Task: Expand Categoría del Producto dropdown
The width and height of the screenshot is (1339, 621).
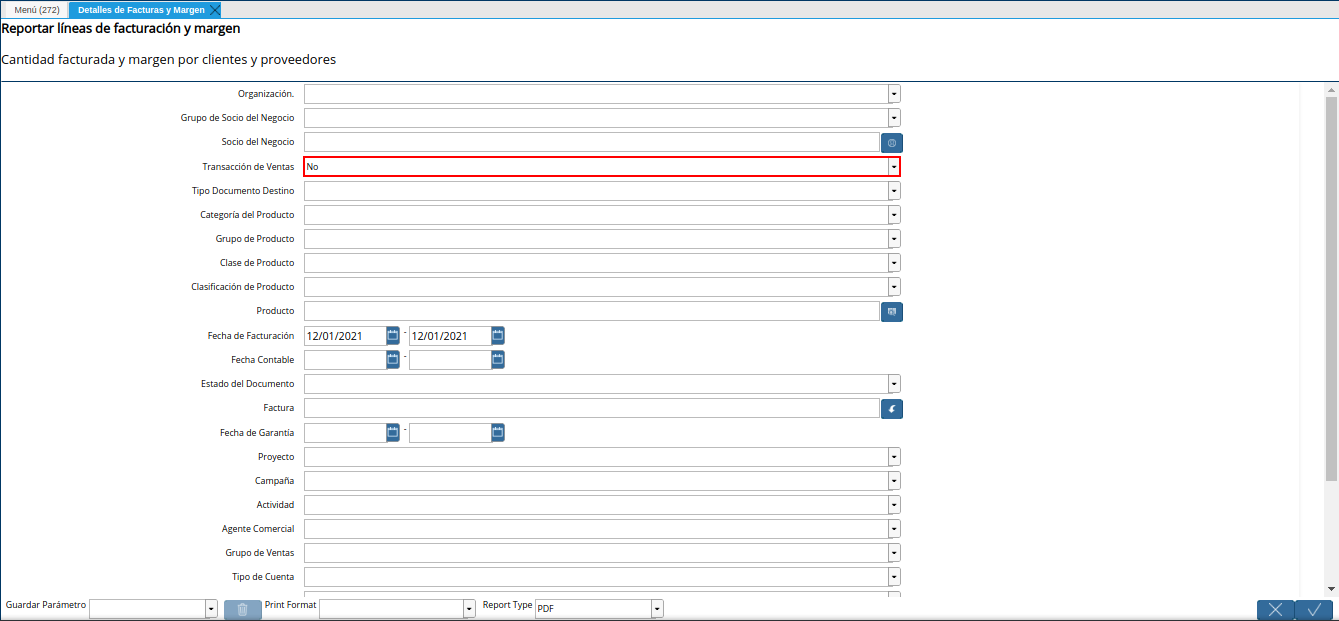Action: click(894, 215)
